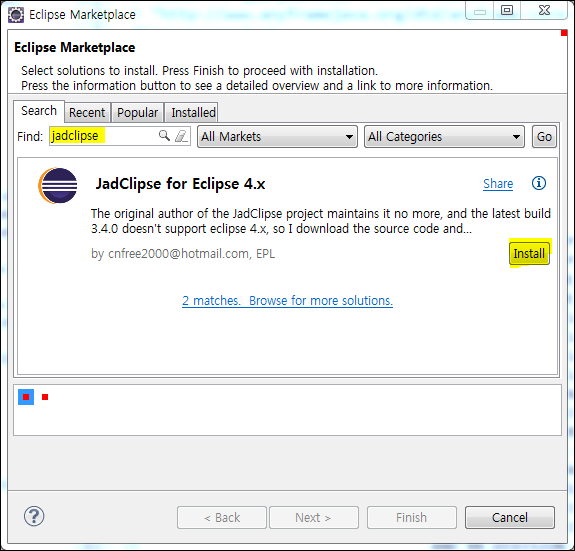Open JadClipse detailed info icon
575x551 pixels.
point(539,183)
